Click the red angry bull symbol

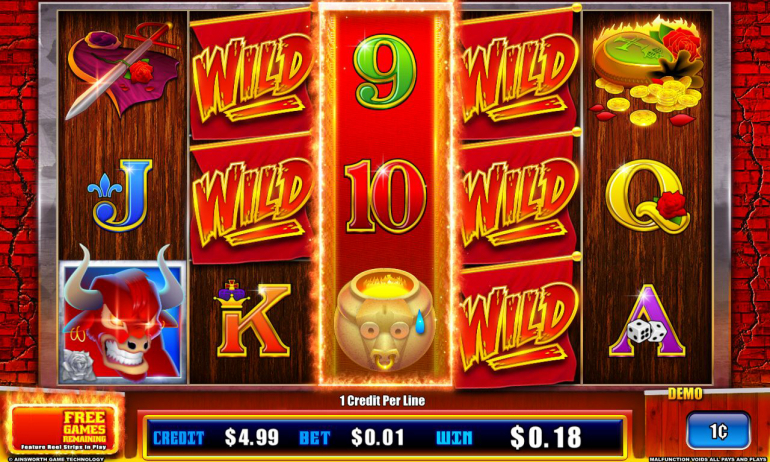(x=122, y=322)
